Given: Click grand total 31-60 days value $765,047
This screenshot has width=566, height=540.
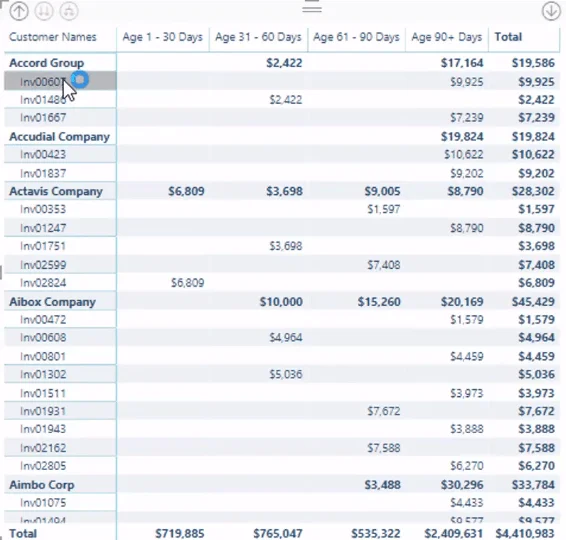Looking at the screenshot, I should (278, 533).
